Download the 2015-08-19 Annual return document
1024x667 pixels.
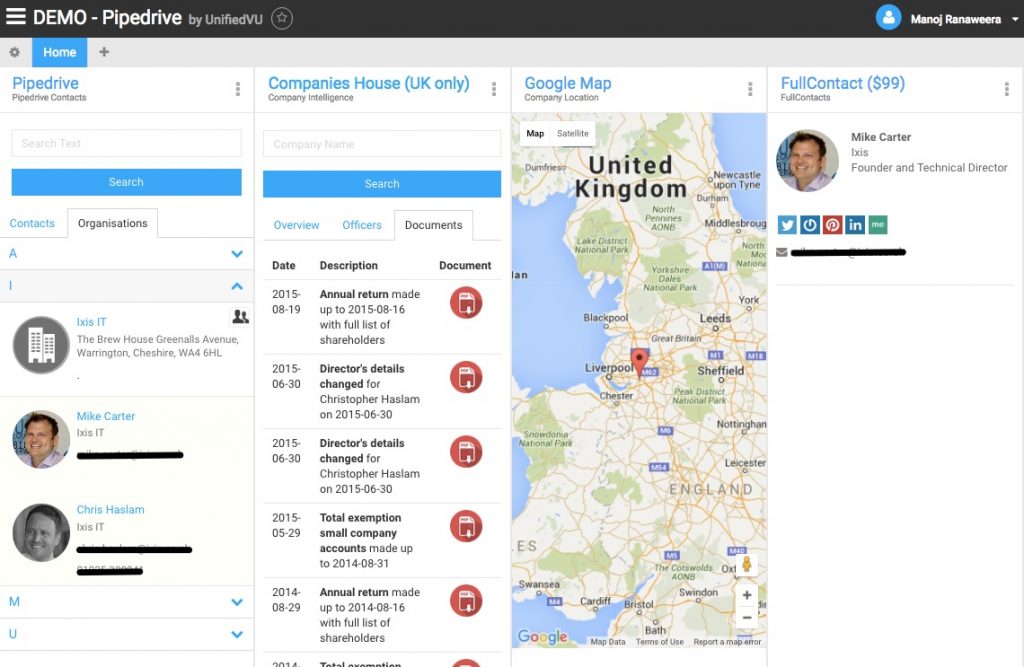(x=466, y=303)
